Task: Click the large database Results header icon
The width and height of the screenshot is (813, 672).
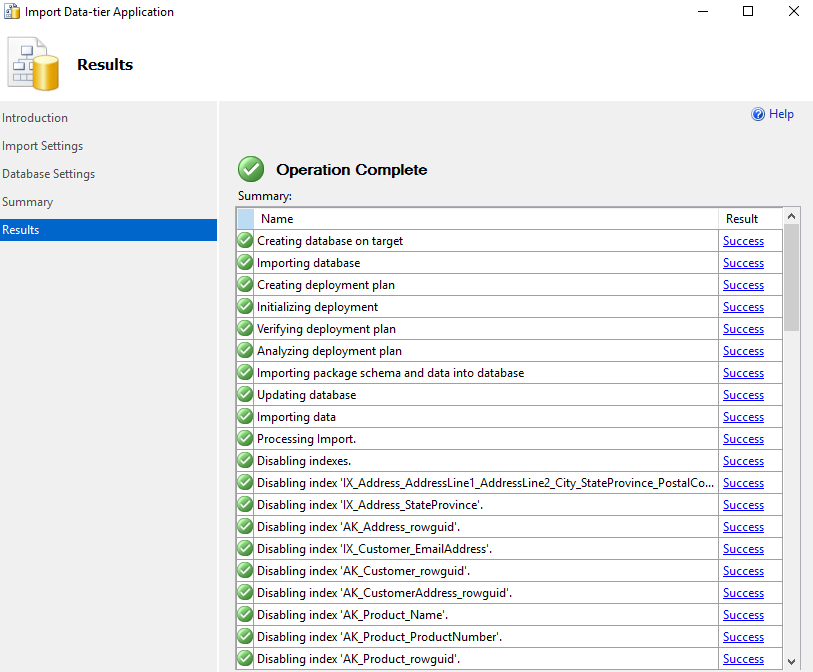Action: 36,65
